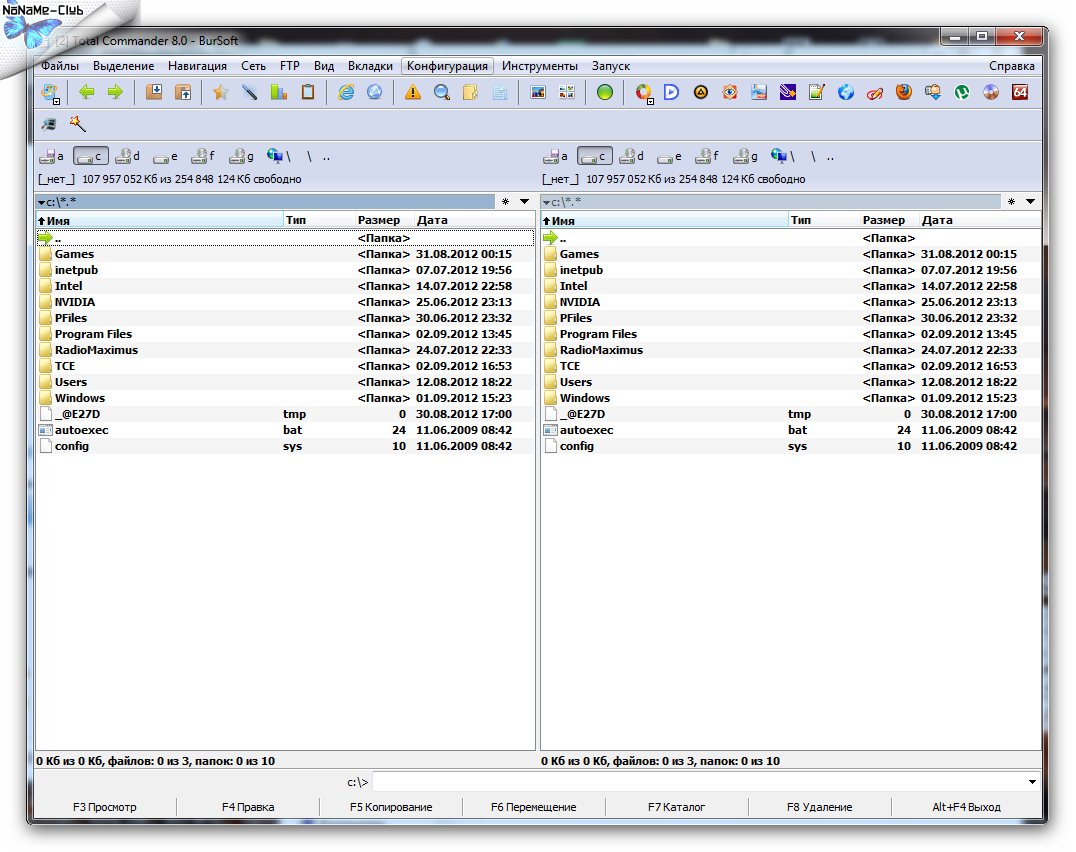The image size is (1076, 852).
Task: Open left panel directory history dropdown arrow
Action: (525, 202)
